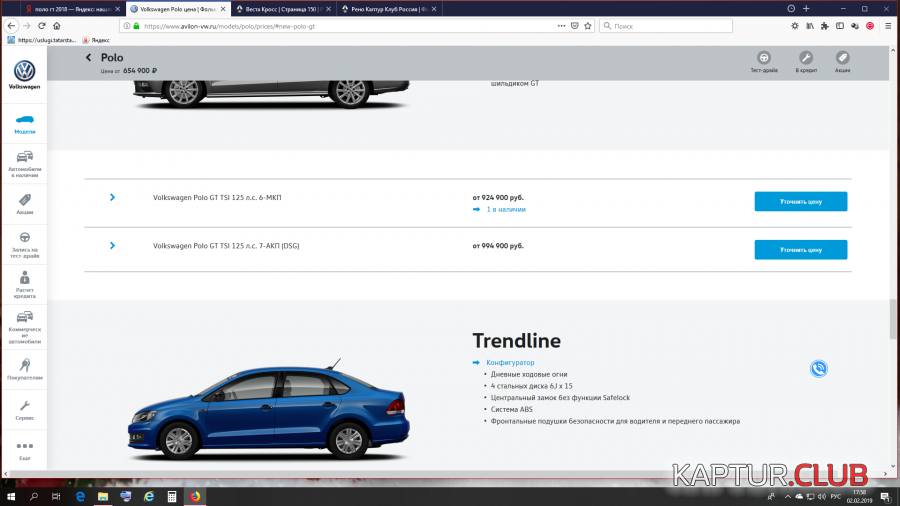Click the vertical page scrollbar thumb

pyautogui.click(x=893, y=318)
